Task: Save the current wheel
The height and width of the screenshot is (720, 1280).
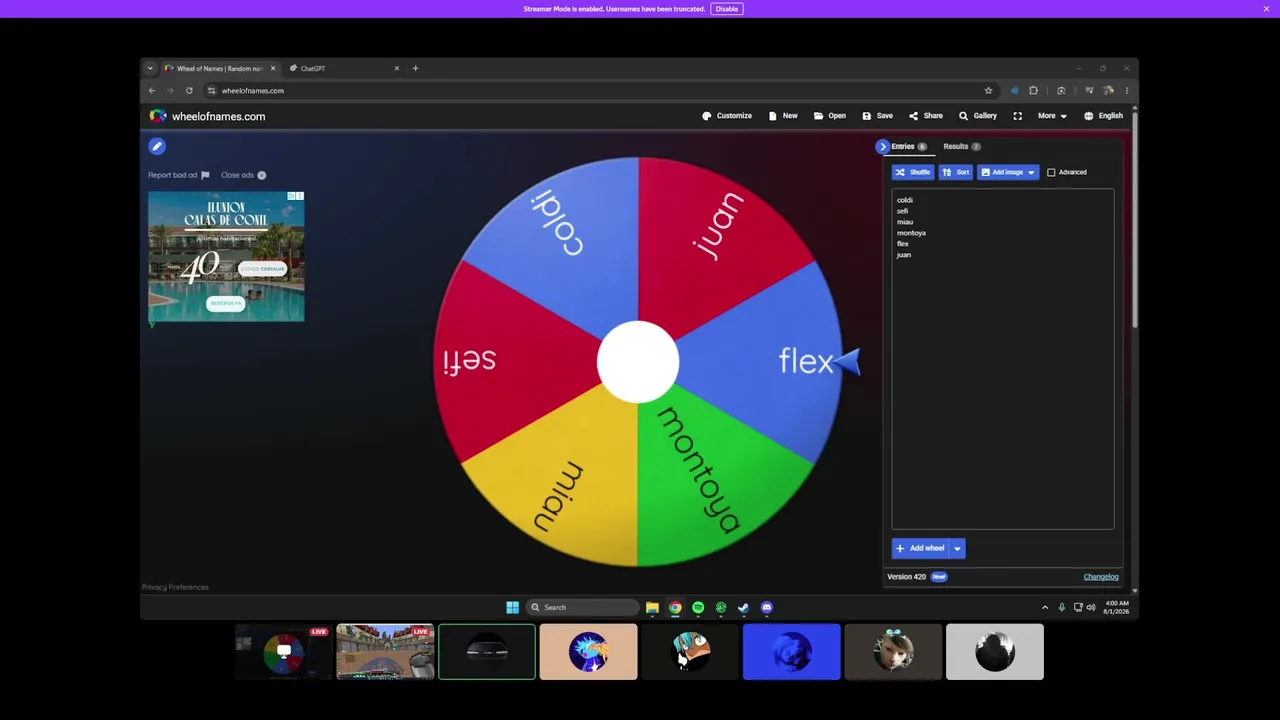Action: pyautogui.click(x=878, y=116)
